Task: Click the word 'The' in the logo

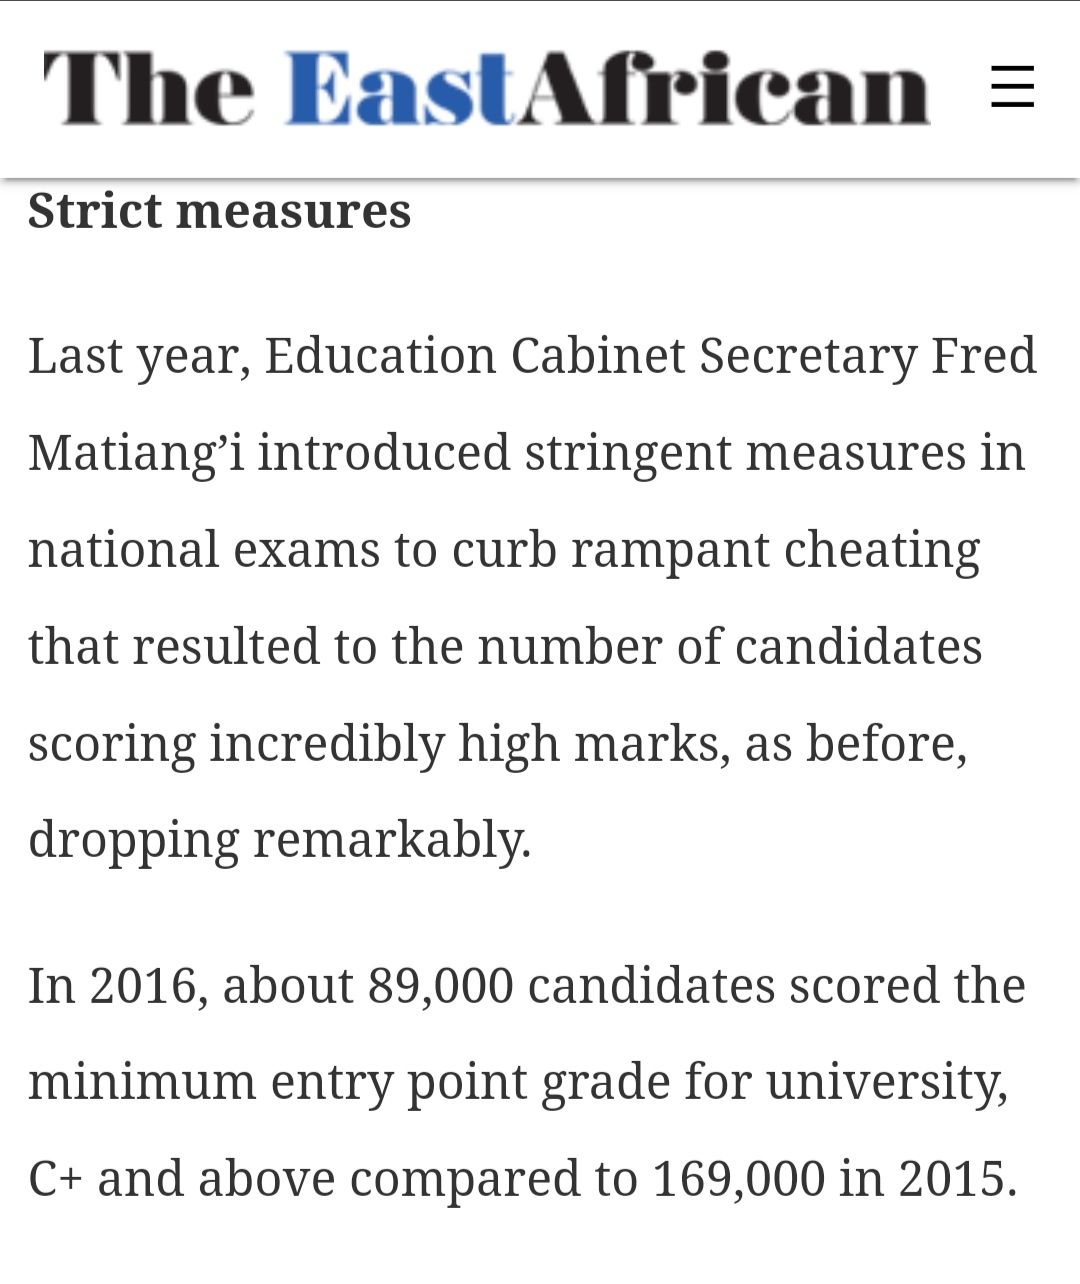Action: (148, 89)
